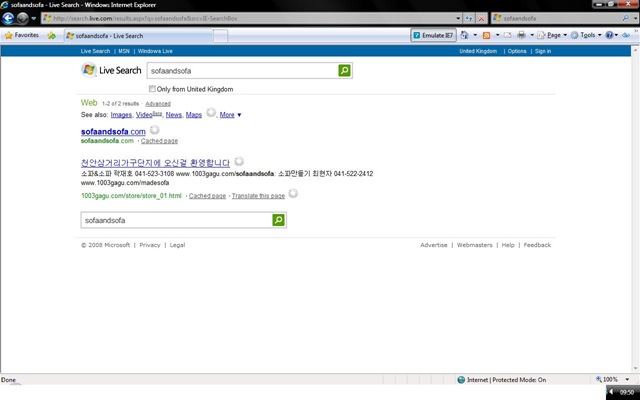Open Cached page for sofaandsofa.com
Image resolution: width=640 pixels, height=400 pixels.
point(159,141)
